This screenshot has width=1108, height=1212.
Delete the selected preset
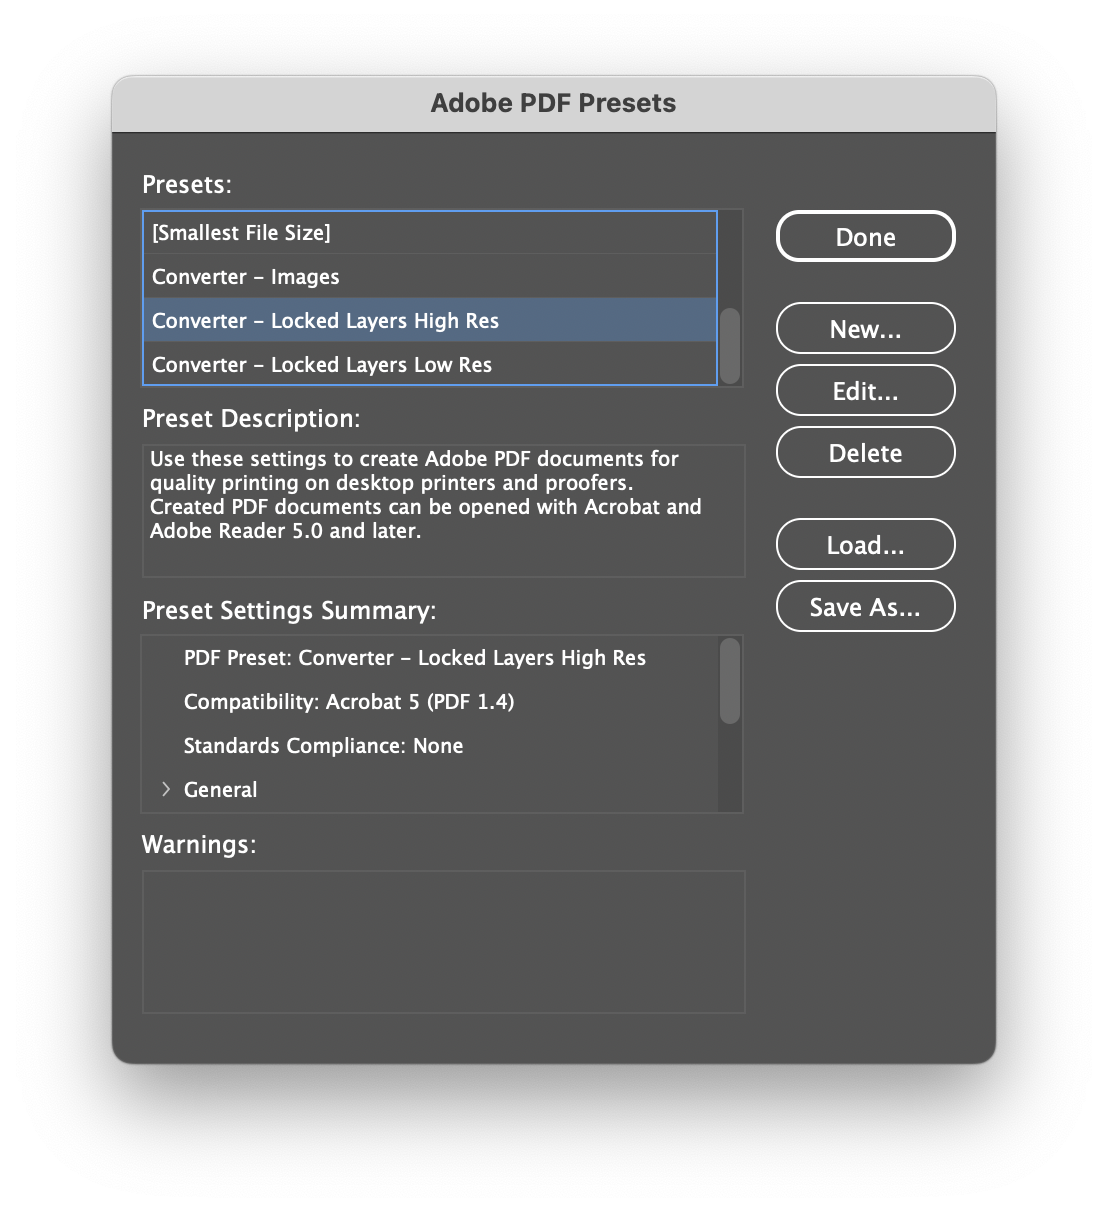[x=865, y=453]
